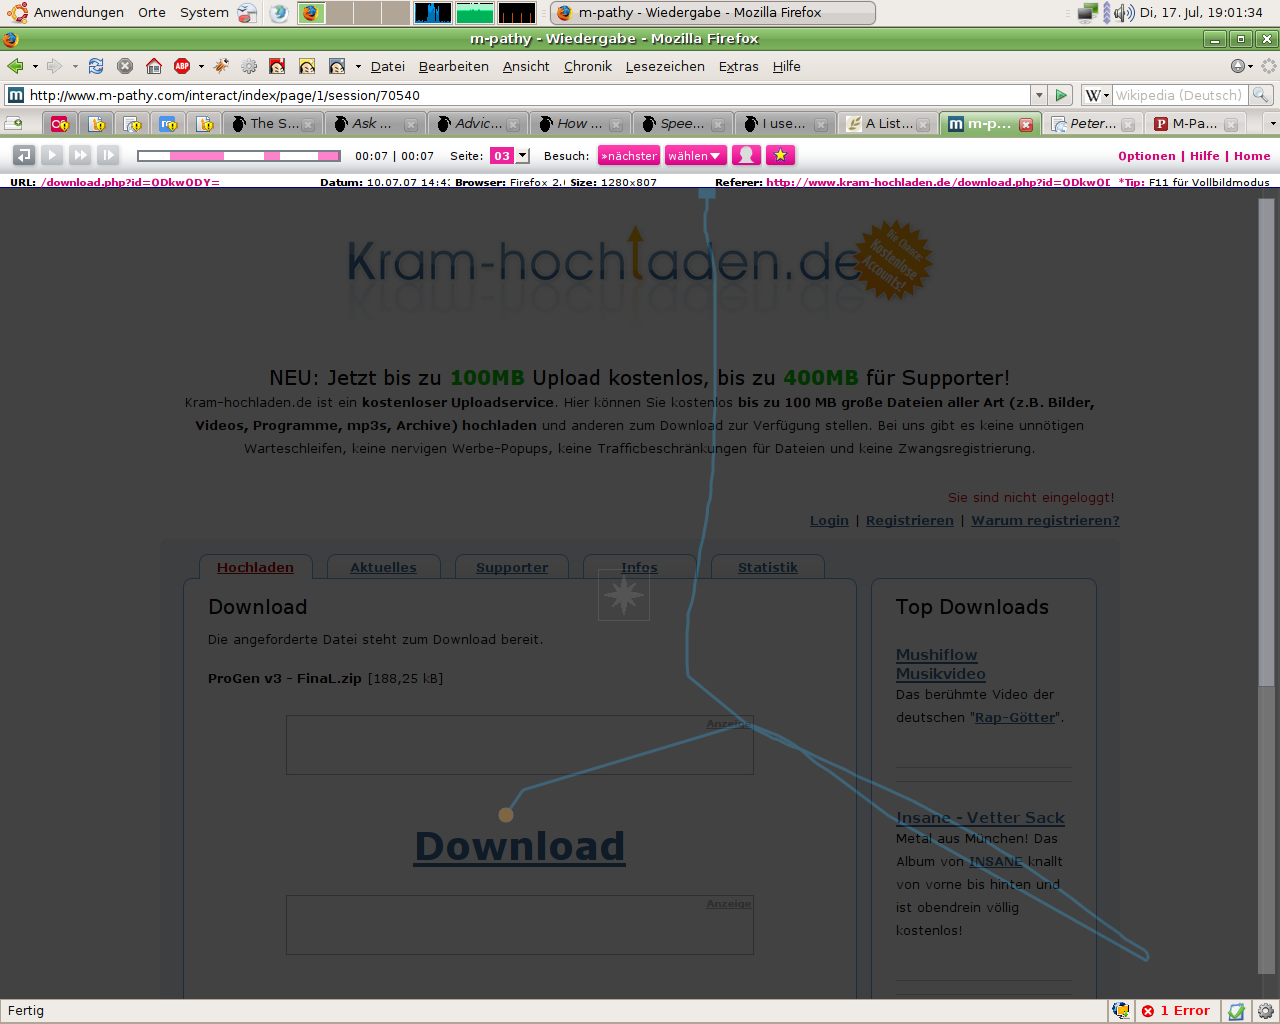Click the 1 Error indicator in status bar
The height and width of the screenshot is (1024, 1280).
pos(1176,1011)
